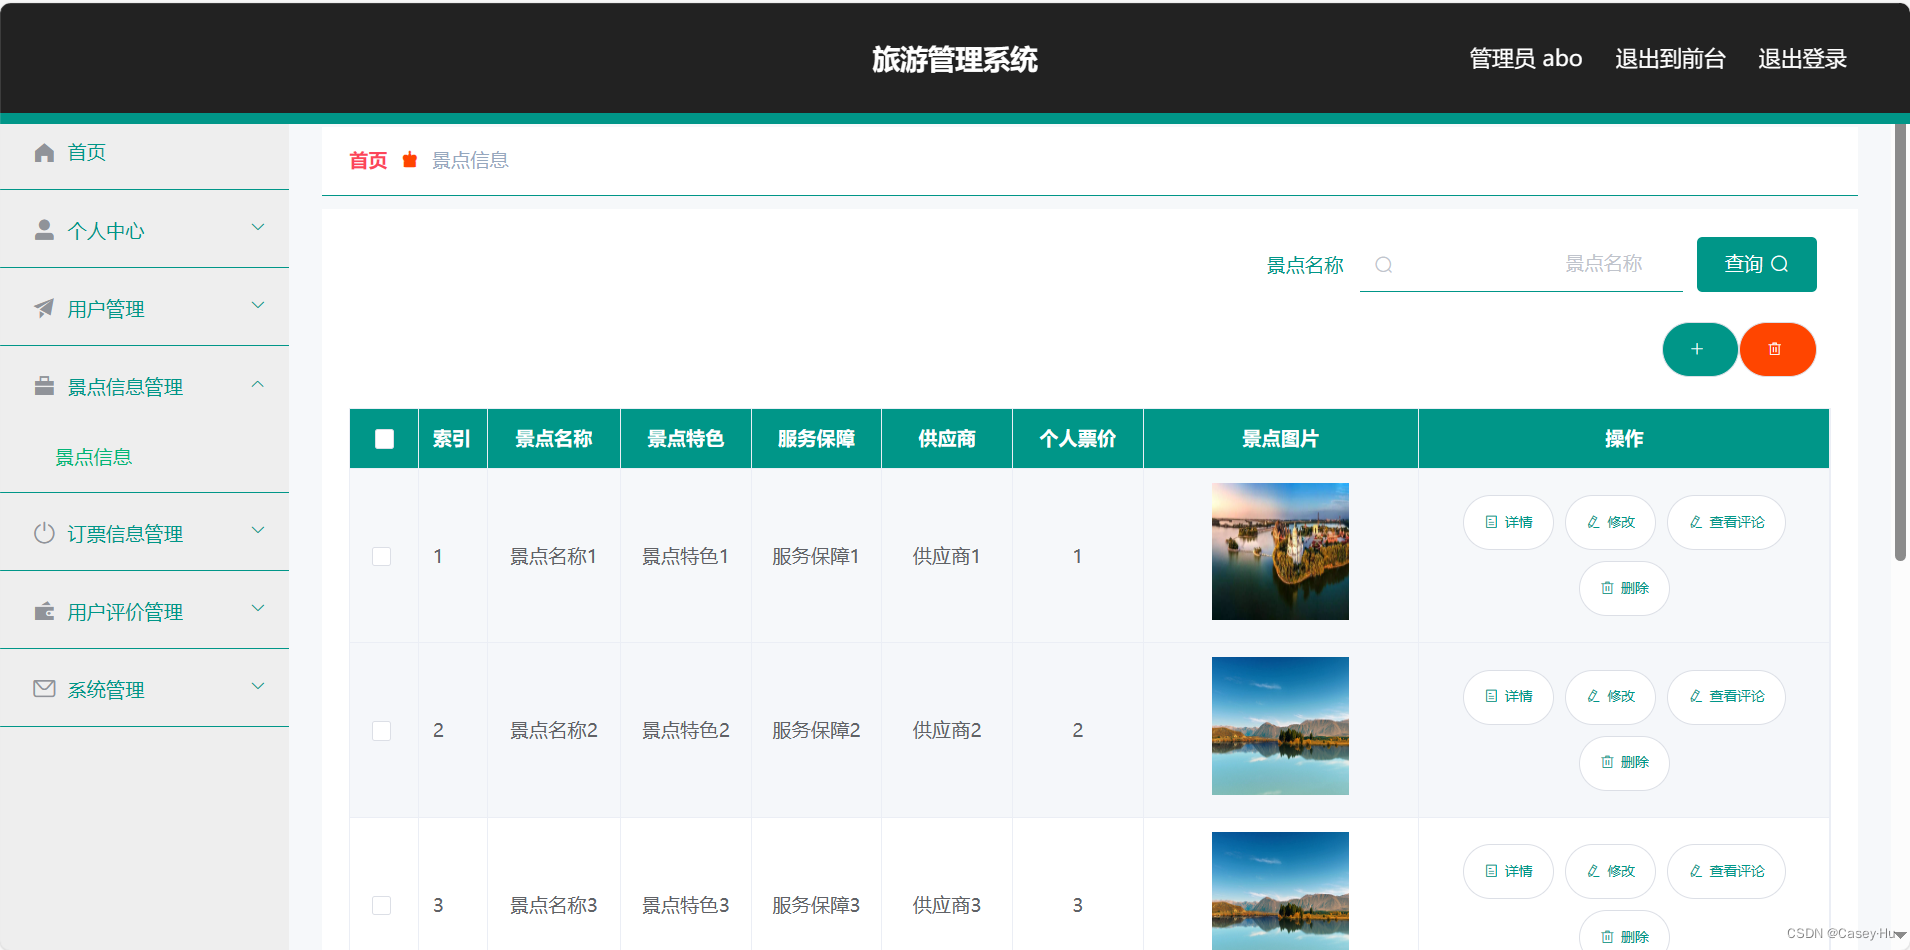Focus the 景点名称 search input field
Screen dimensions: 1910x950
[1521, 264]
